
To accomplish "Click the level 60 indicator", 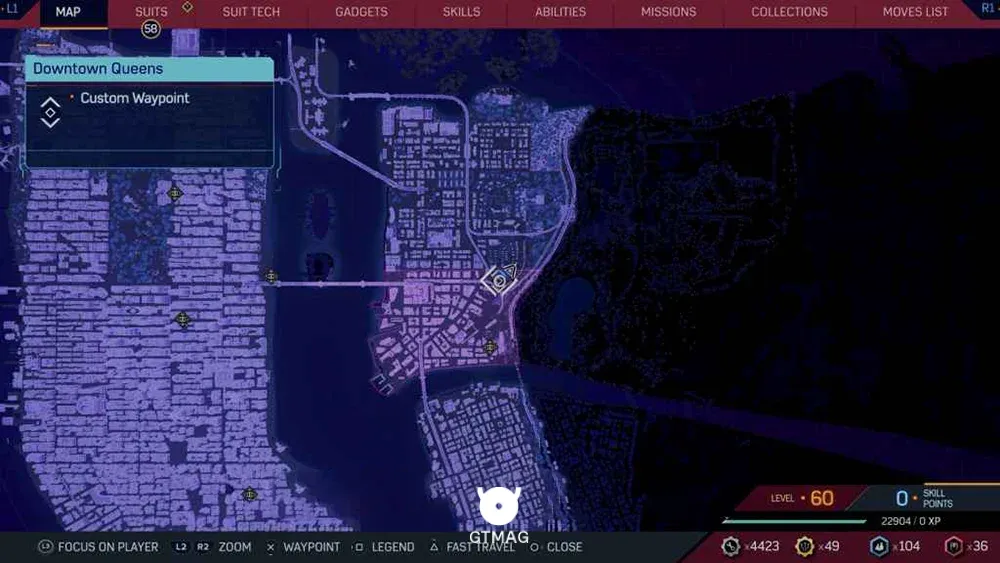I will click(802, 498).
